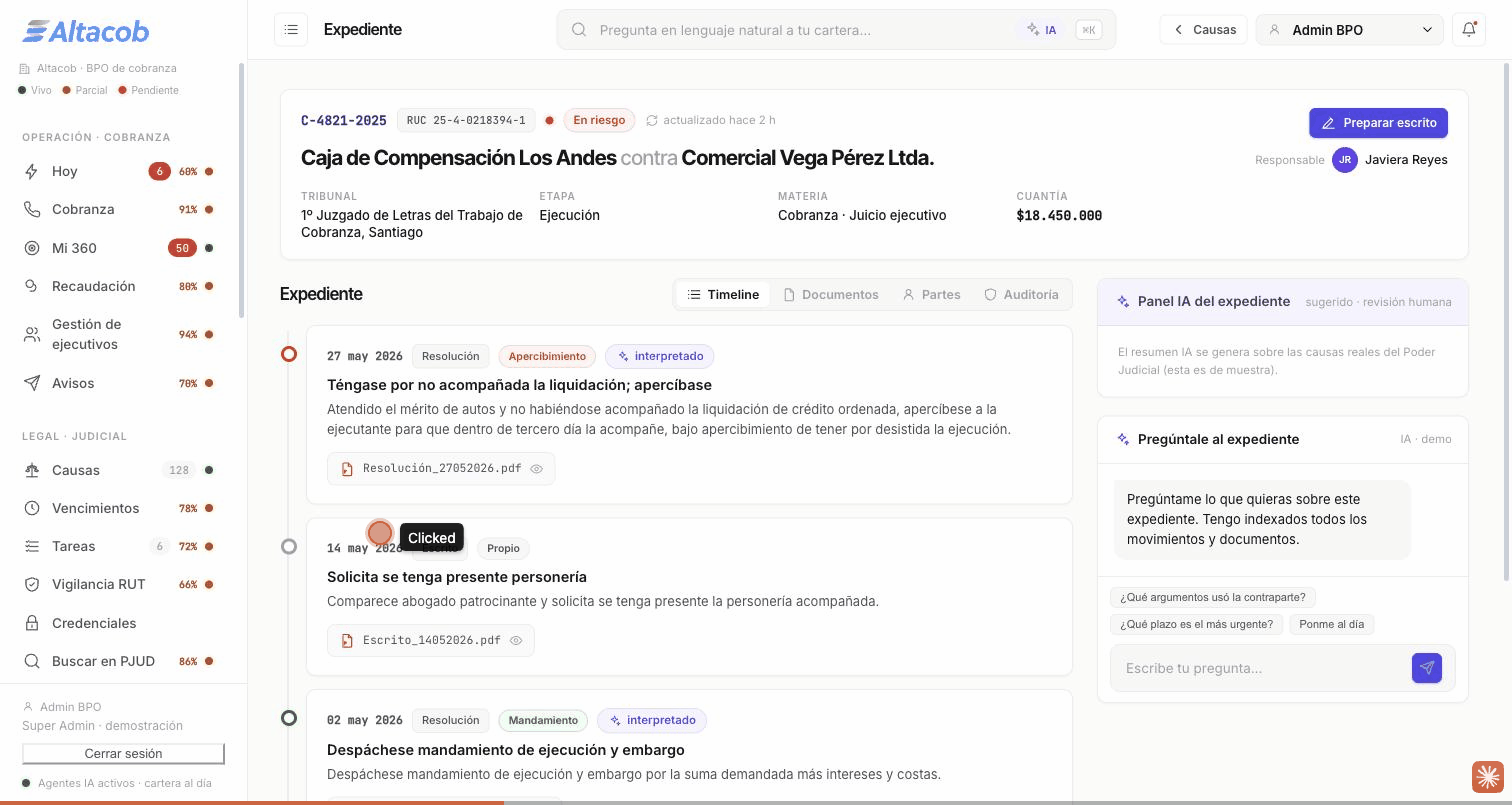Click the Apercibimiento tag
This screenshot has width=1512, height=805.
coord(547,356)
